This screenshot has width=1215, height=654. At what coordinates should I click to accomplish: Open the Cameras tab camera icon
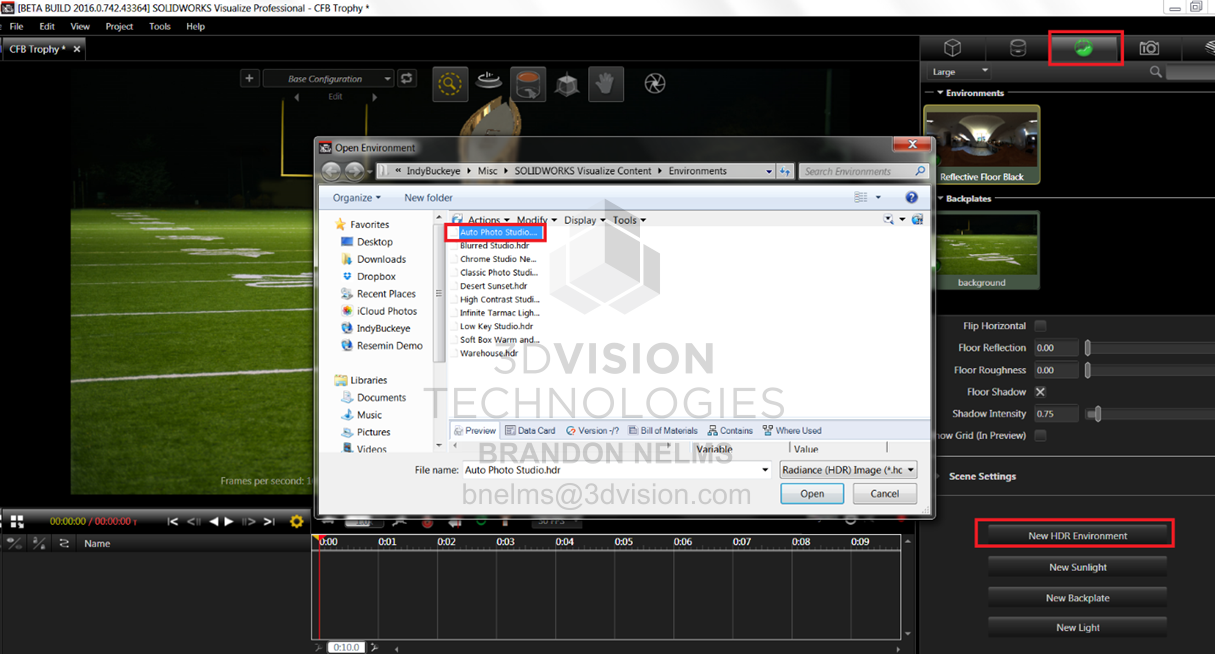1149,48
